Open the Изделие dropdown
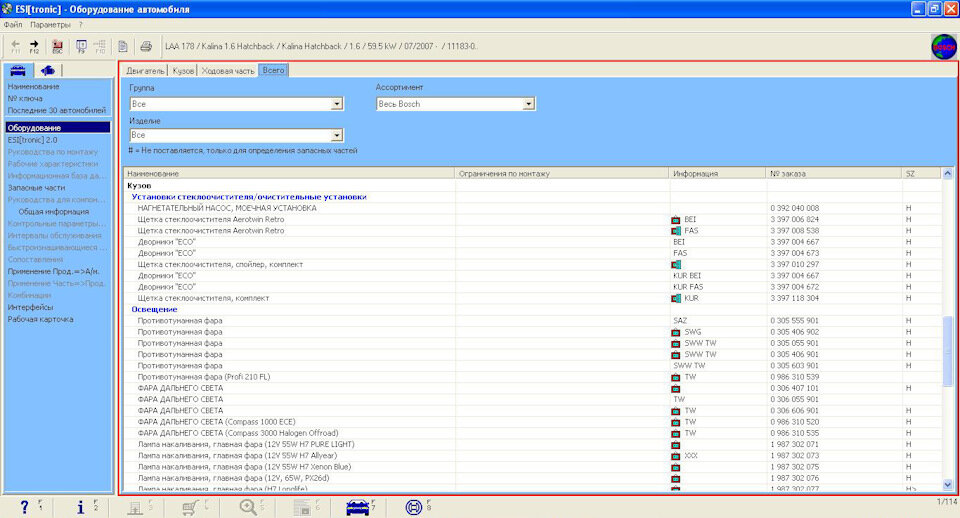Screen dimensions: 960x518 [x=337, y=135]
